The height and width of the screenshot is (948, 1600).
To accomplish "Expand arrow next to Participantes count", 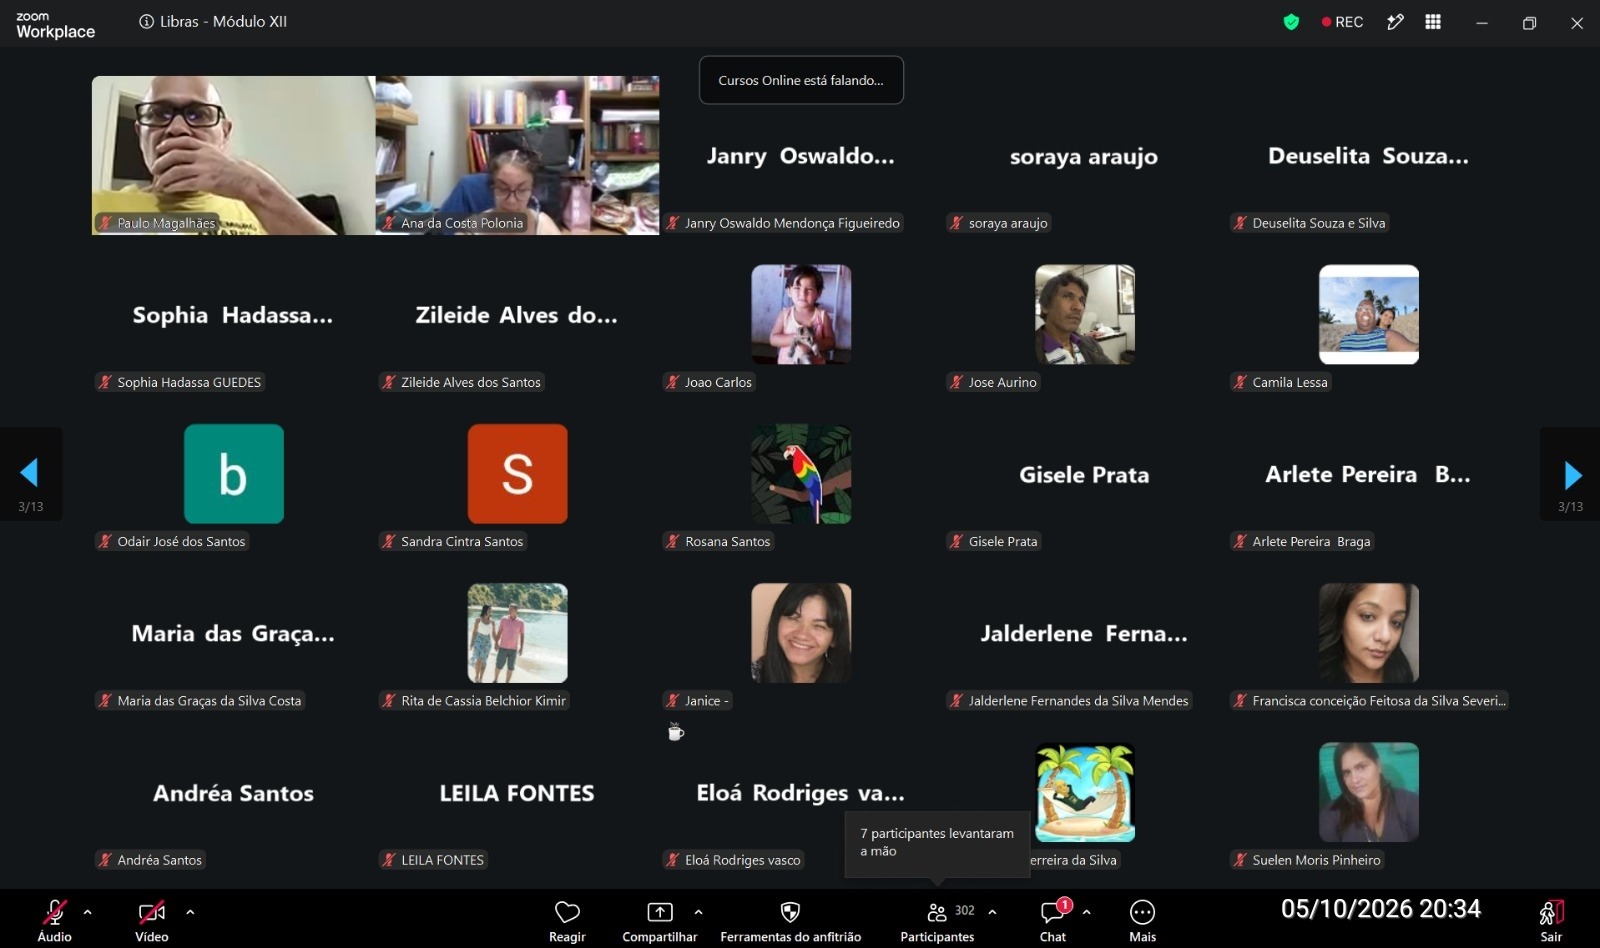I will tap(992, 912).
